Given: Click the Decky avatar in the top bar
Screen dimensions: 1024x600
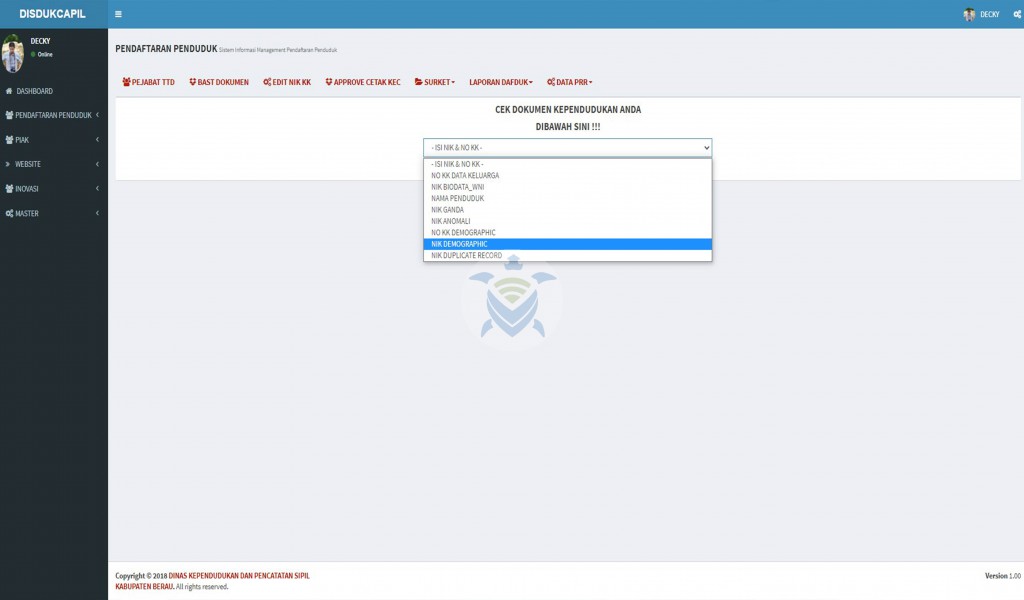Looking at the screenshot, I should coord(969,14).
